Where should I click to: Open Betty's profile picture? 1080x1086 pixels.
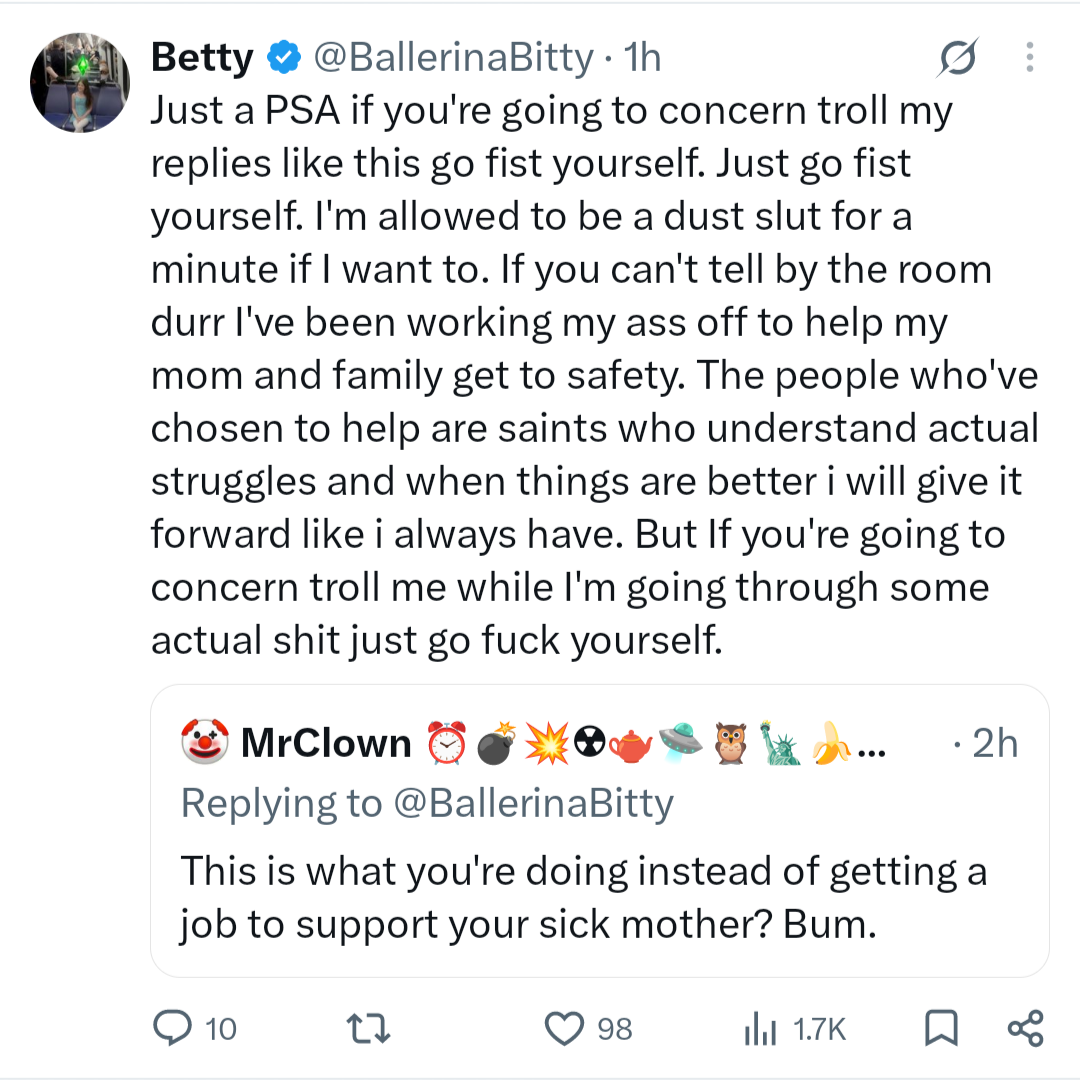click(80, 82)
